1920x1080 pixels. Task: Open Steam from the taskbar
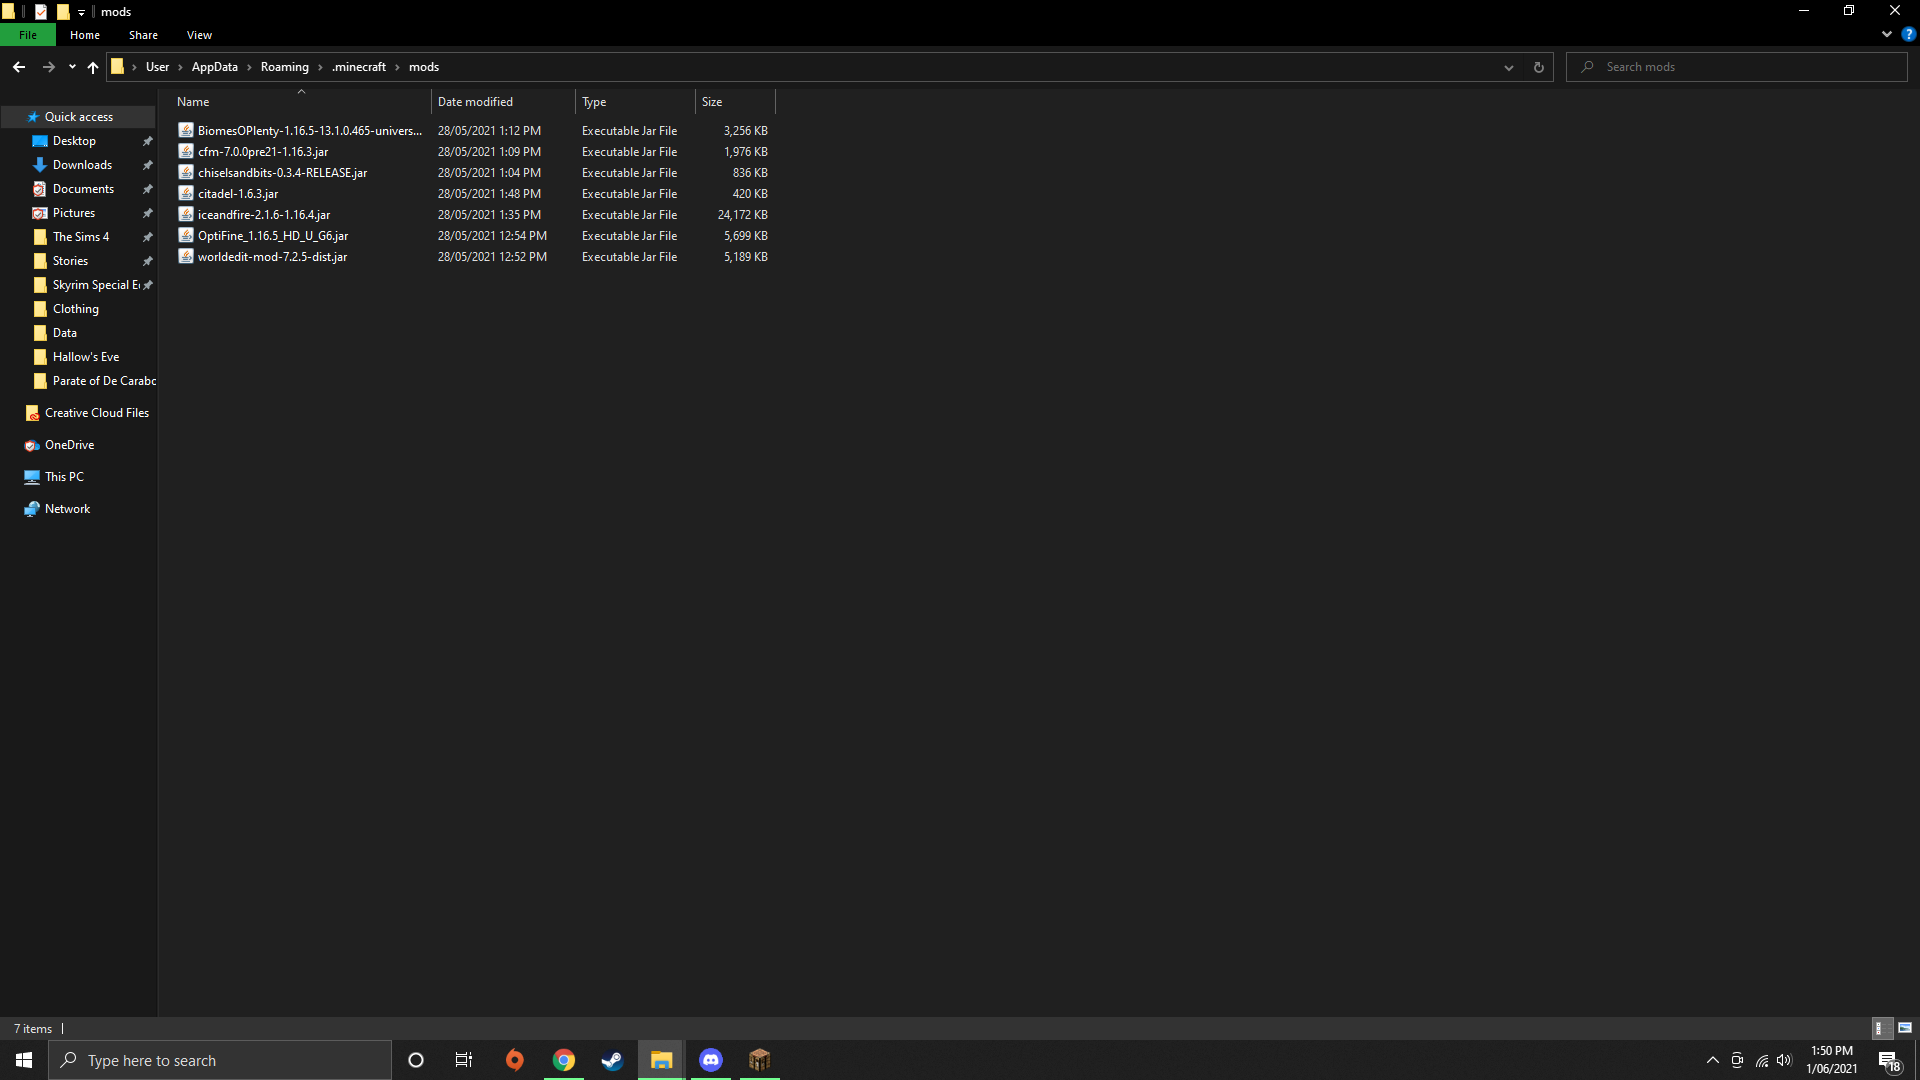[612, 1060]
